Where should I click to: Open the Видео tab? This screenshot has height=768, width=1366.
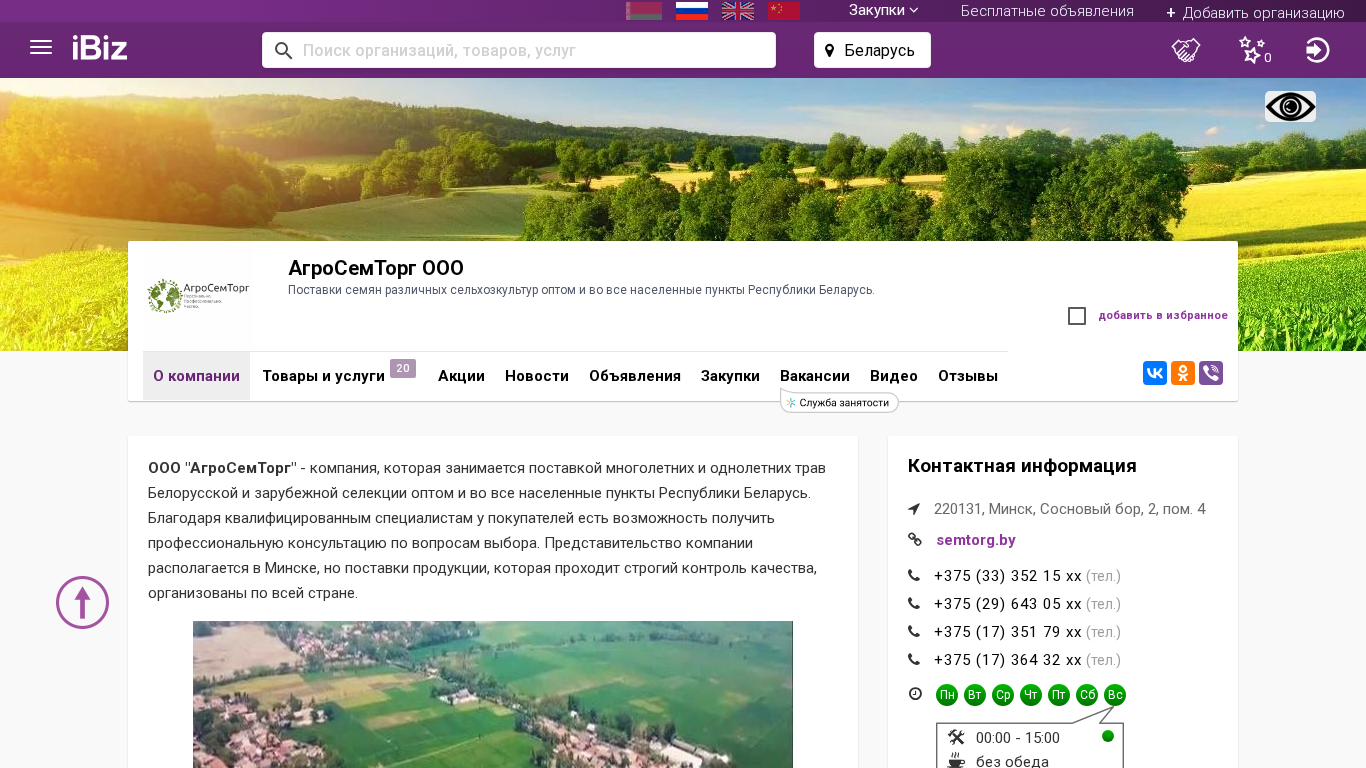(894, 376)
